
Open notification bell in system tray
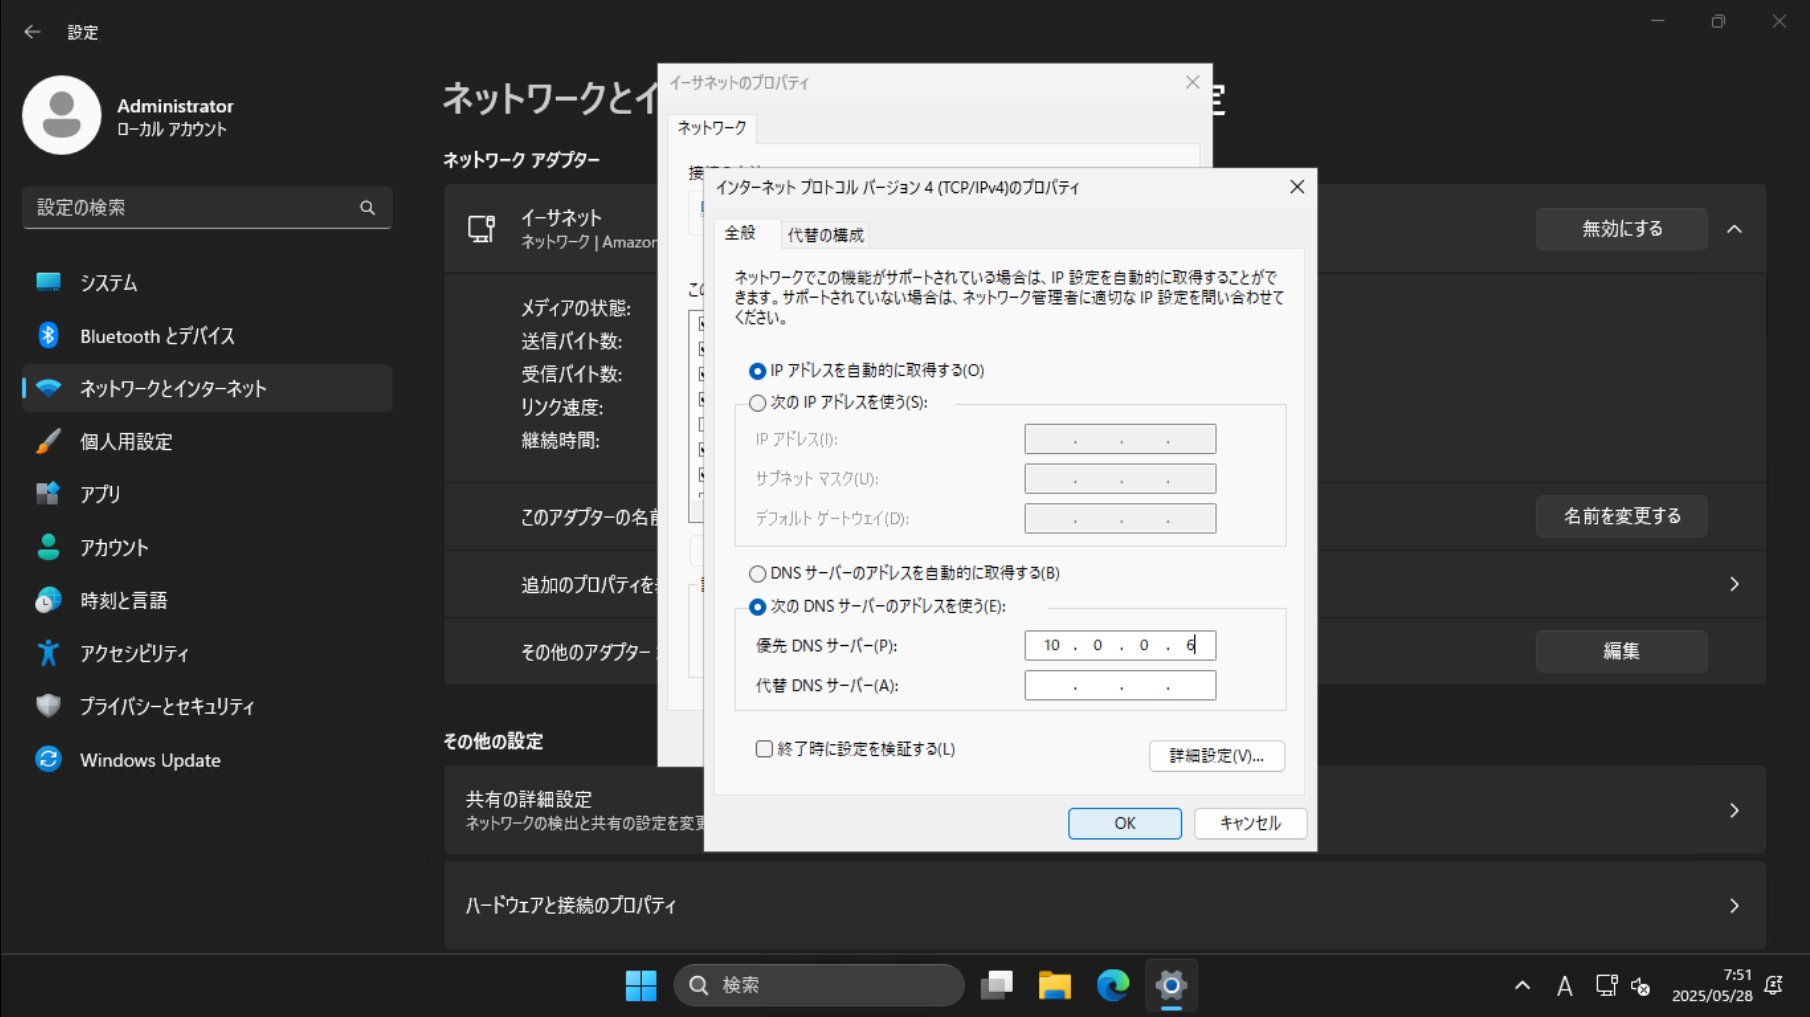point(1774,986)
